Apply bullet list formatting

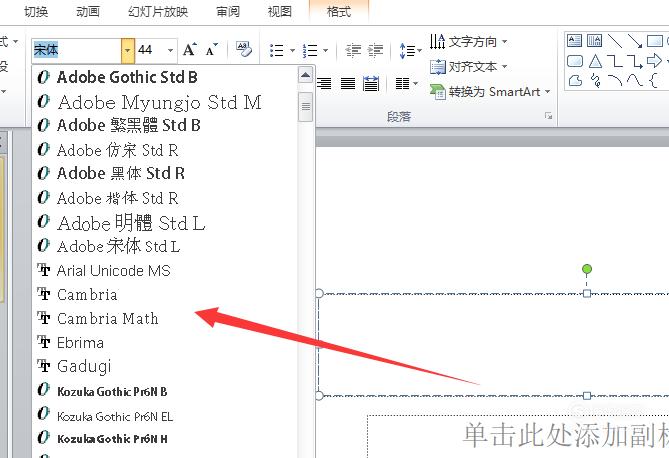(276, 50)
